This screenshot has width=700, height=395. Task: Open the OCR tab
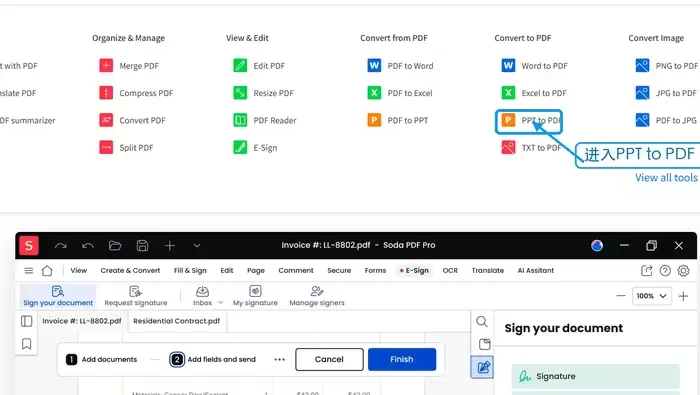[x=450, y=270]
